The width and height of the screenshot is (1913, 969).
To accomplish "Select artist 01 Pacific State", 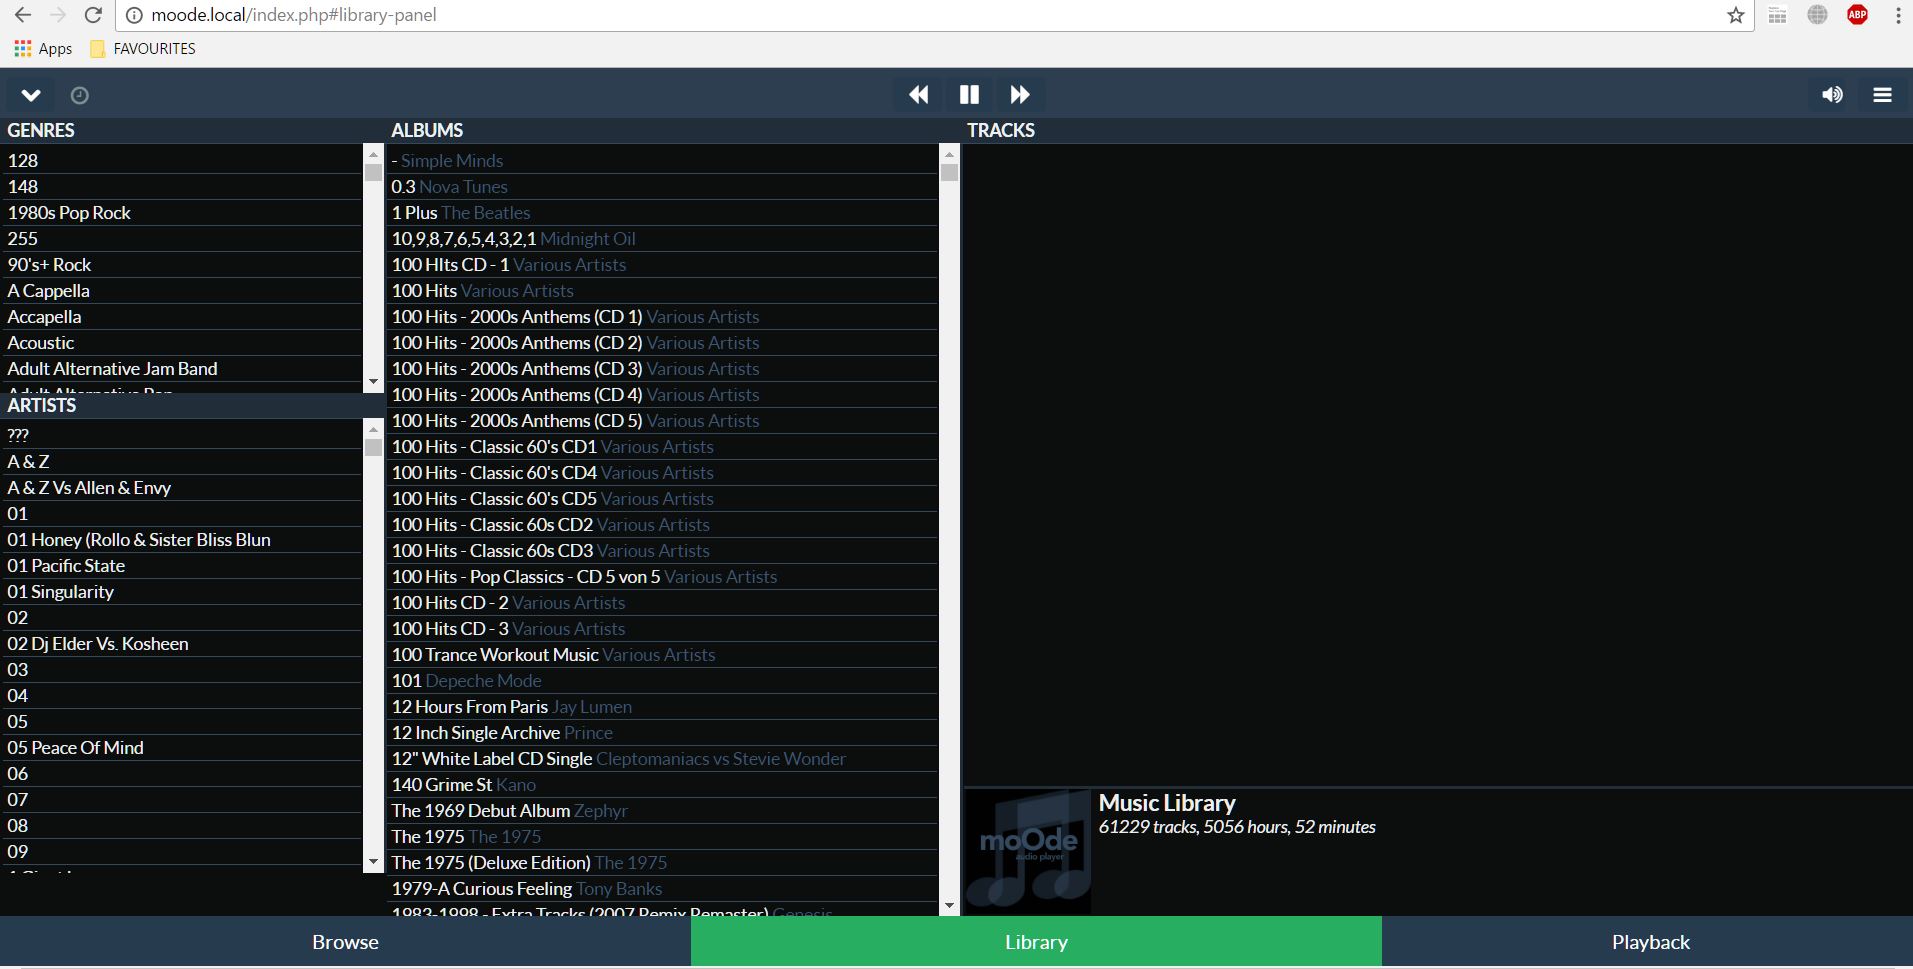I will pos(182,565).
